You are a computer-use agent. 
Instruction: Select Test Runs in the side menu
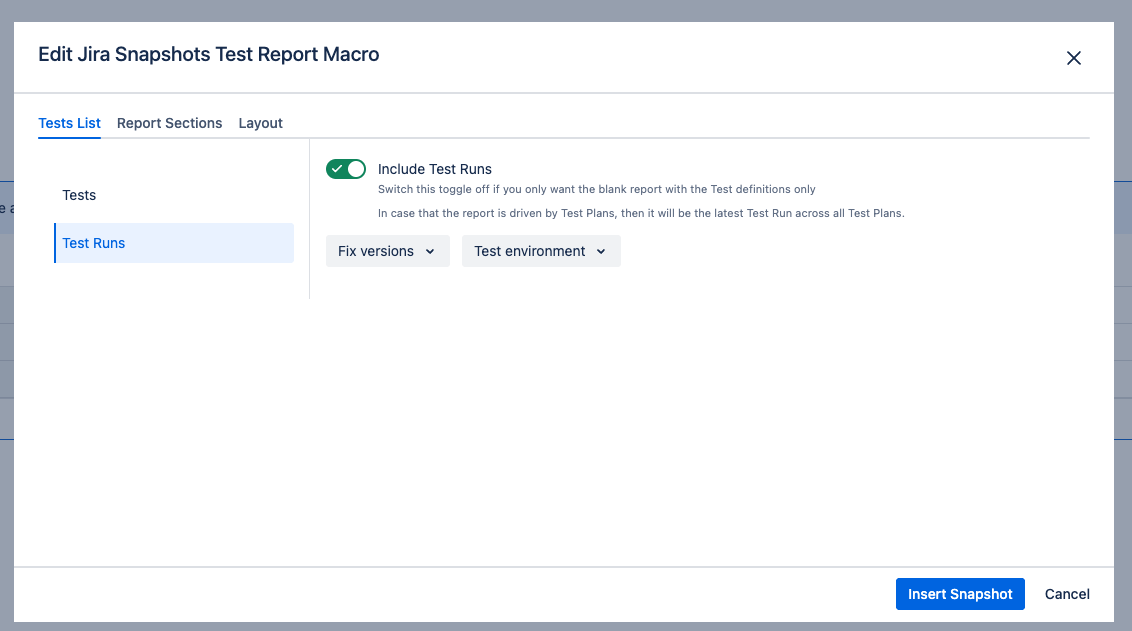tap(174, 243)
